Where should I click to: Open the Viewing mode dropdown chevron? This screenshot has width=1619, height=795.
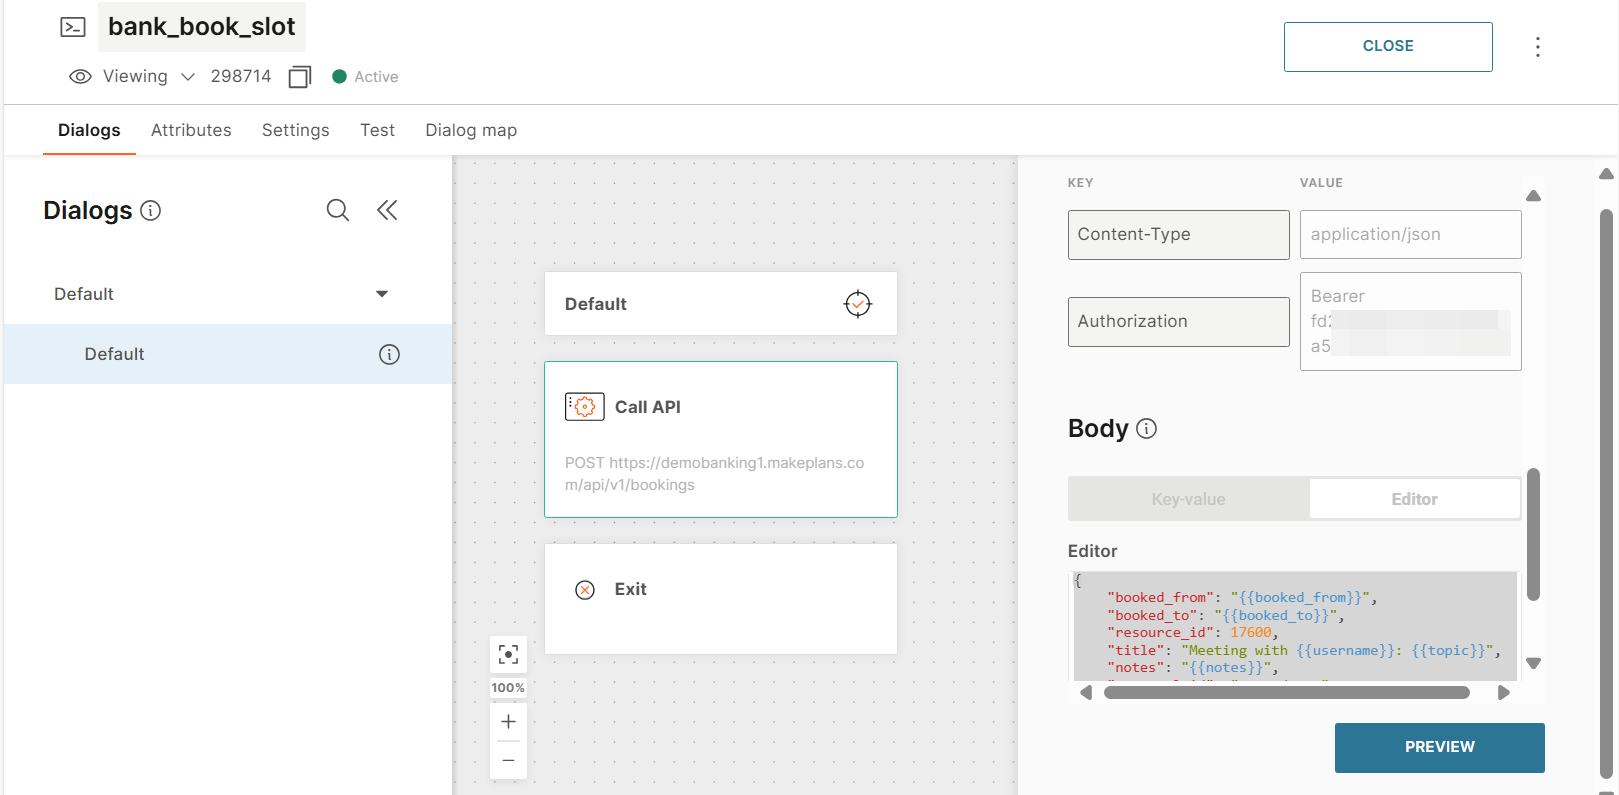pos(188,77)
